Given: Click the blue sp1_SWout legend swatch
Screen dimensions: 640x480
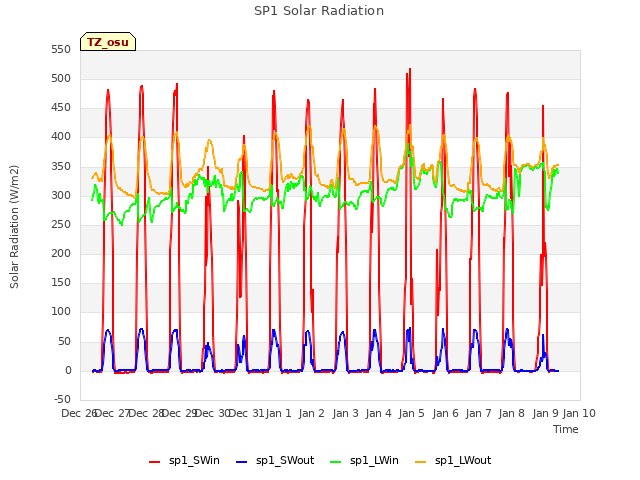Looking at the screenshot, I should pyautogui.click(x=242, y=462).
